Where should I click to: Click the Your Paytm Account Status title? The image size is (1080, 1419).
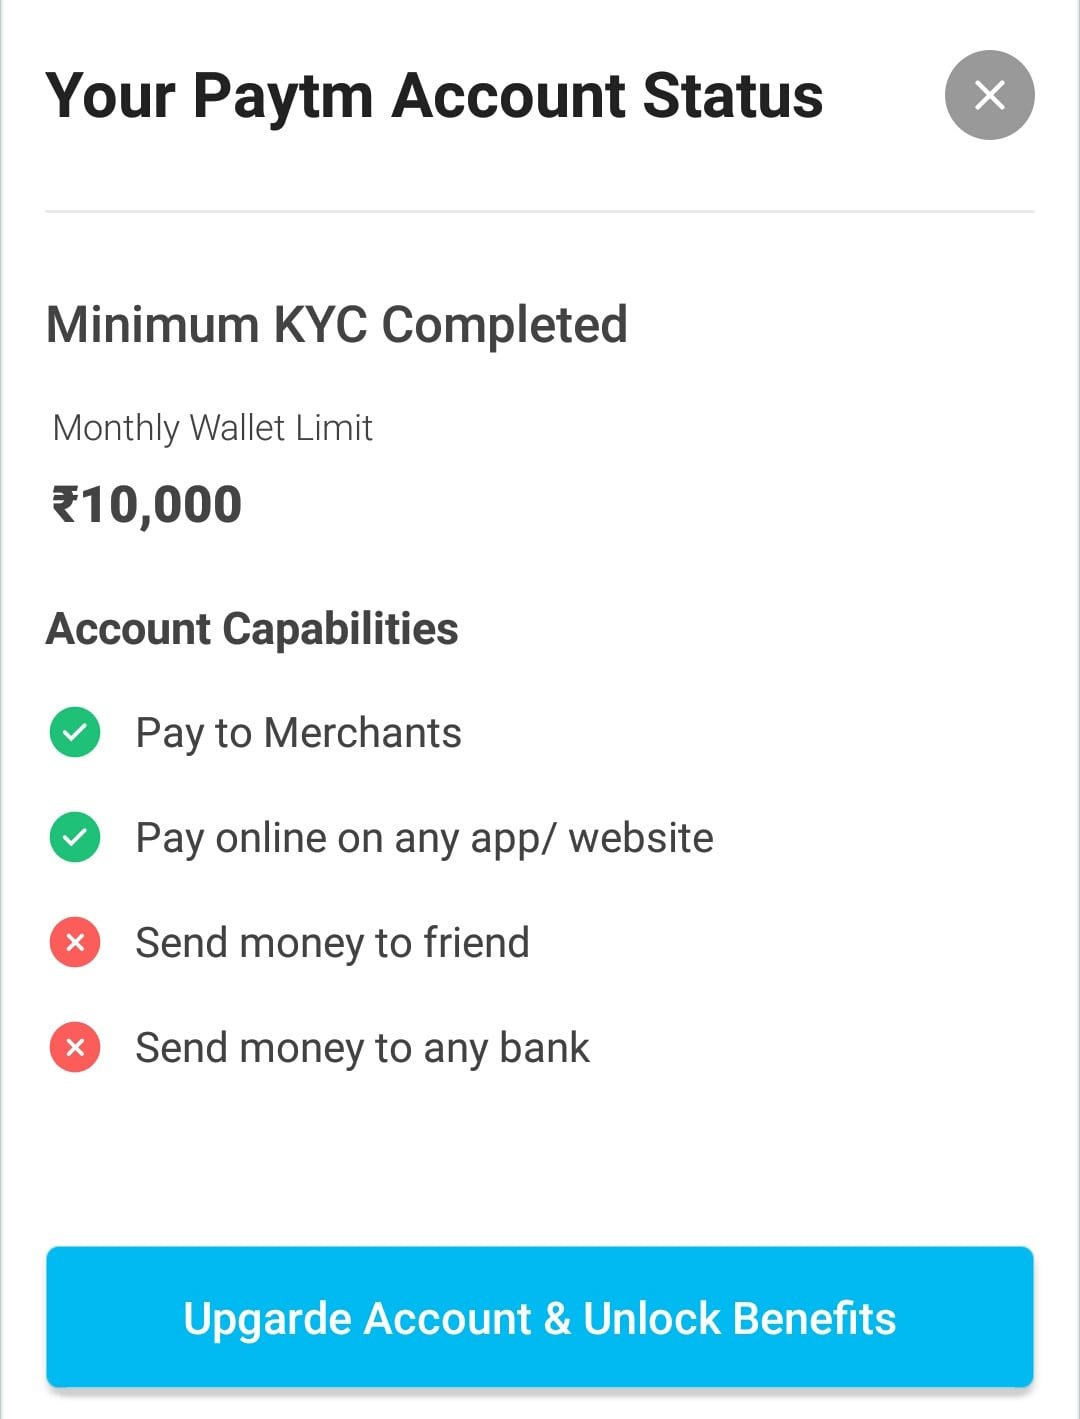pyautogui.click(x=434, y=96)
